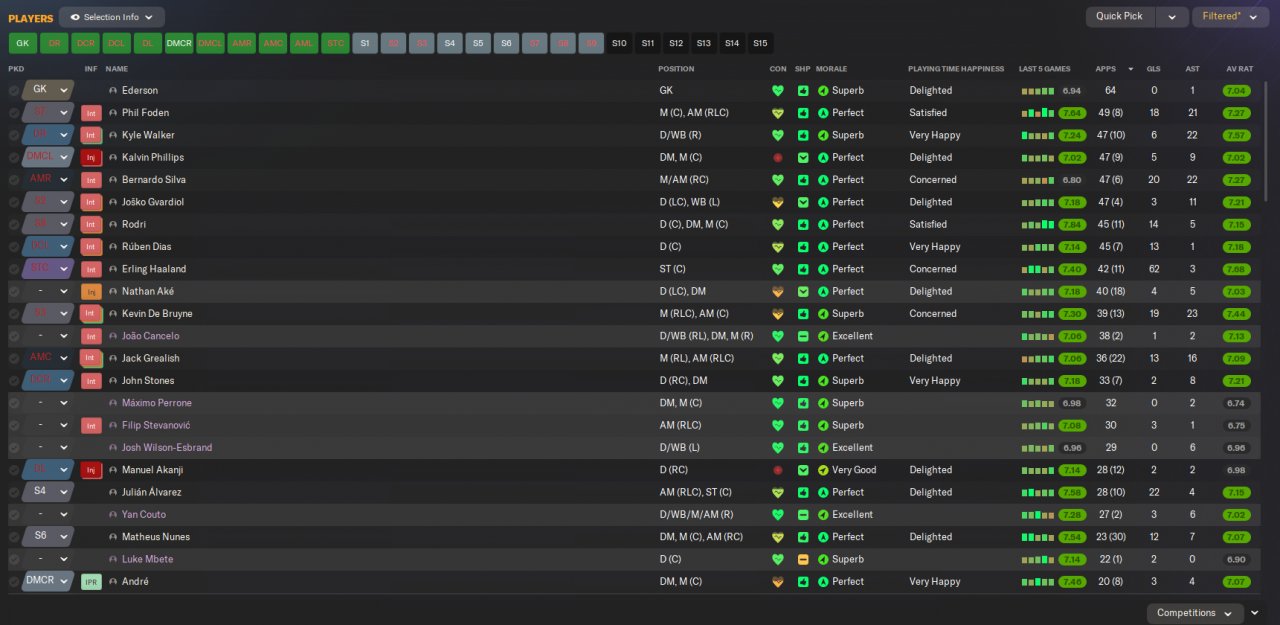Screen dimensions: 1280x625
Task: Open the Filtered dropdown menu
Action: pos(1230,17)
